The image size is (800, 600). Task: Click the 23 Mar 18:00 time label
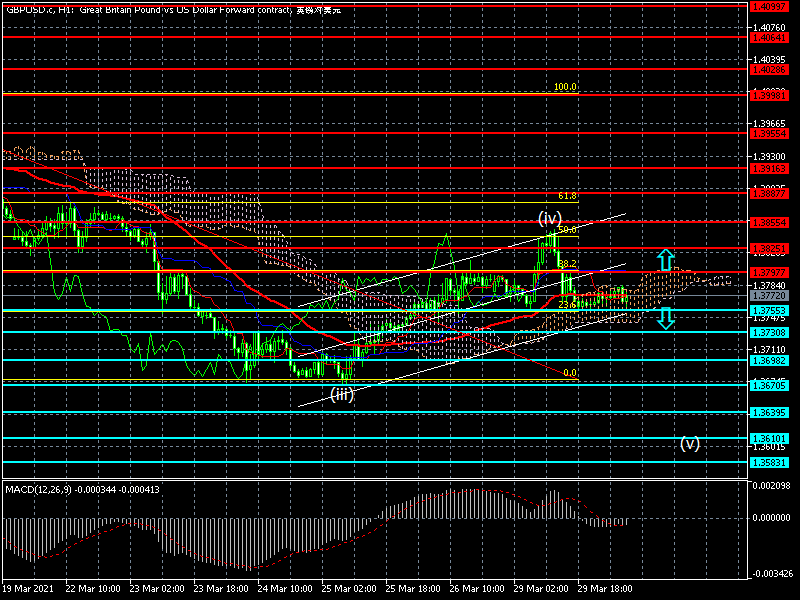tap(221, 589)
